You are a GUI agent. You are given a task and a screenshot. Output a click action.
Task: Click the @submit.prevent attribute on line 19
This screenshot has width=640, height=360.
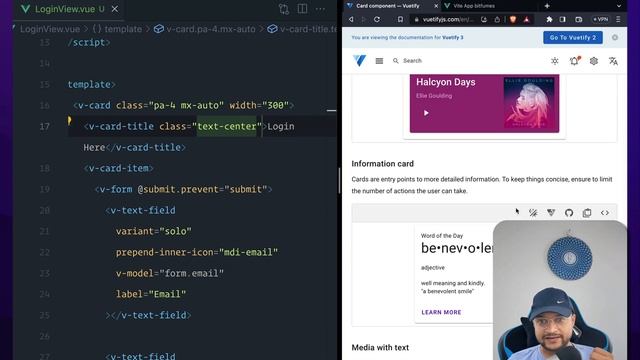(x=202, y=189)
